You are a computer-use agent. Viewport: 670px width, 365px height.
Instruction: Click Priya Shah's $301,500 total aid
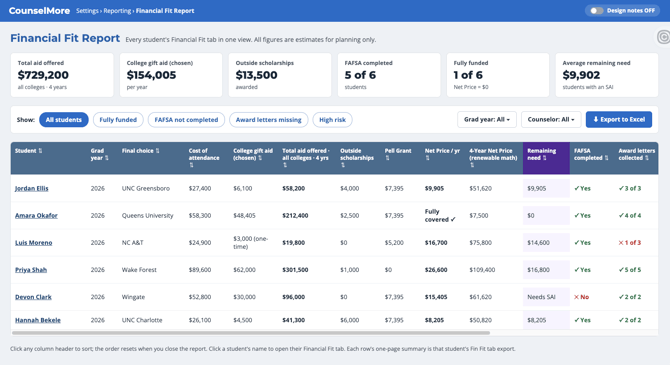295,270
